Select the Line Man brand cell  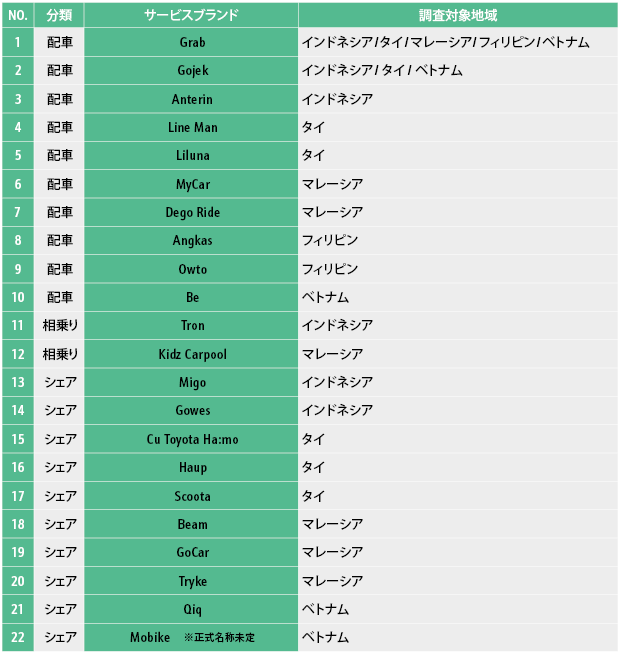click(192, 127)
